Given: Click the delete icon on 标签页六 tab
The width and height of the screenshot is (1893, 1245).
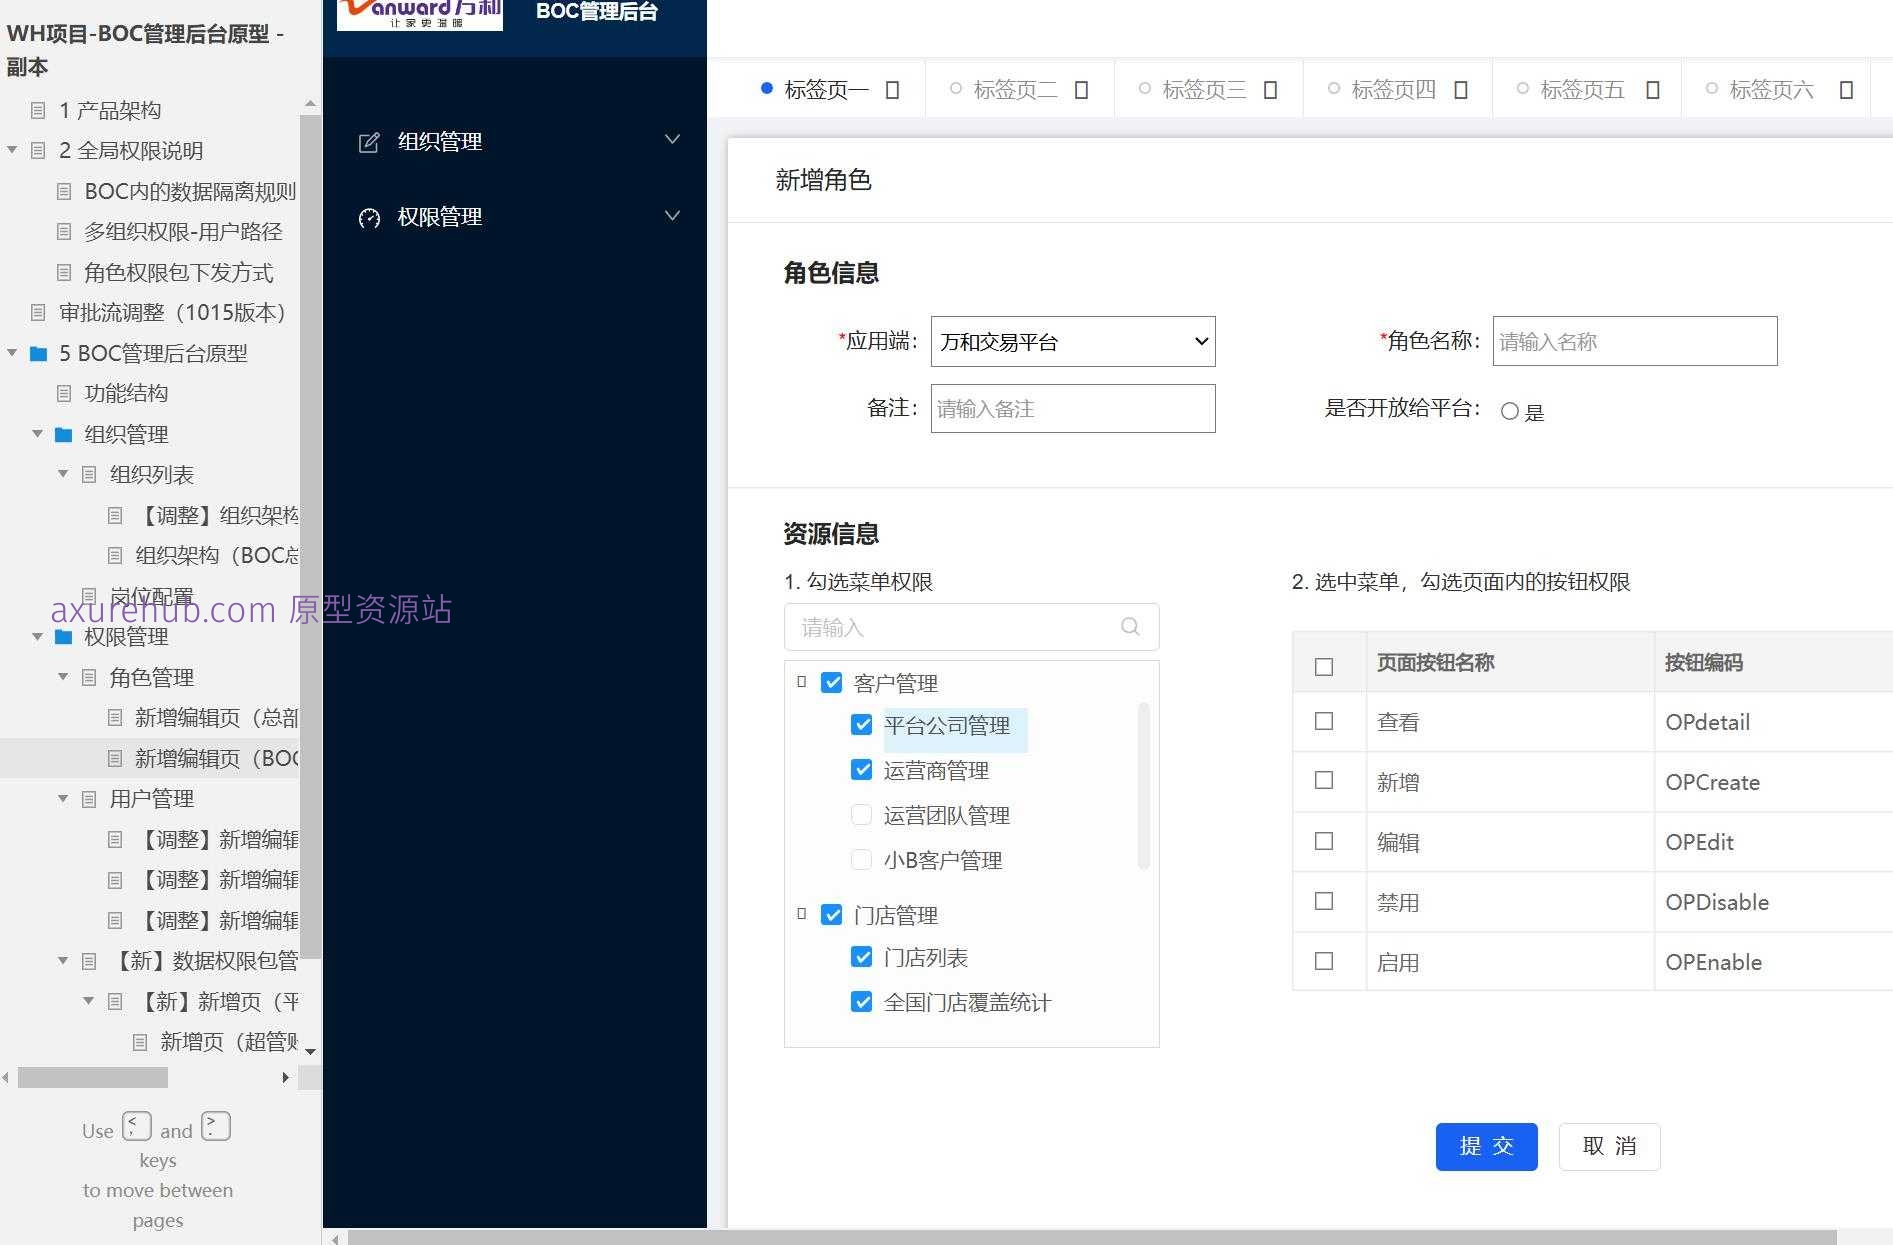Looking at the screenshot, I should coord(1845,89).
